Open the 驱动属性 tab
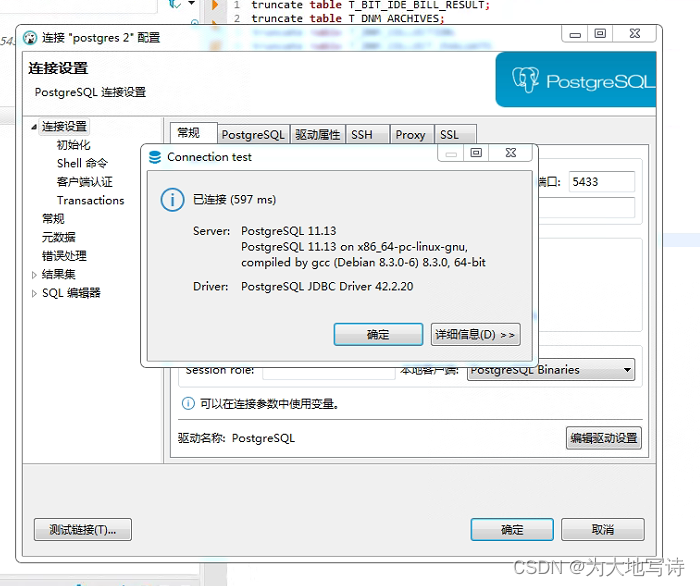The height and width of the screenshot is (586, 700). [x=317, y=134]
